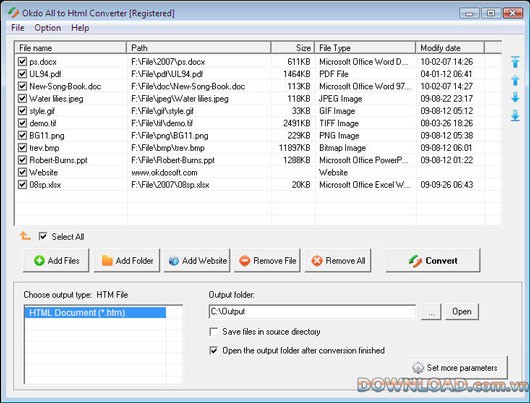Toggle the Select All checkbox

(43, 236)
